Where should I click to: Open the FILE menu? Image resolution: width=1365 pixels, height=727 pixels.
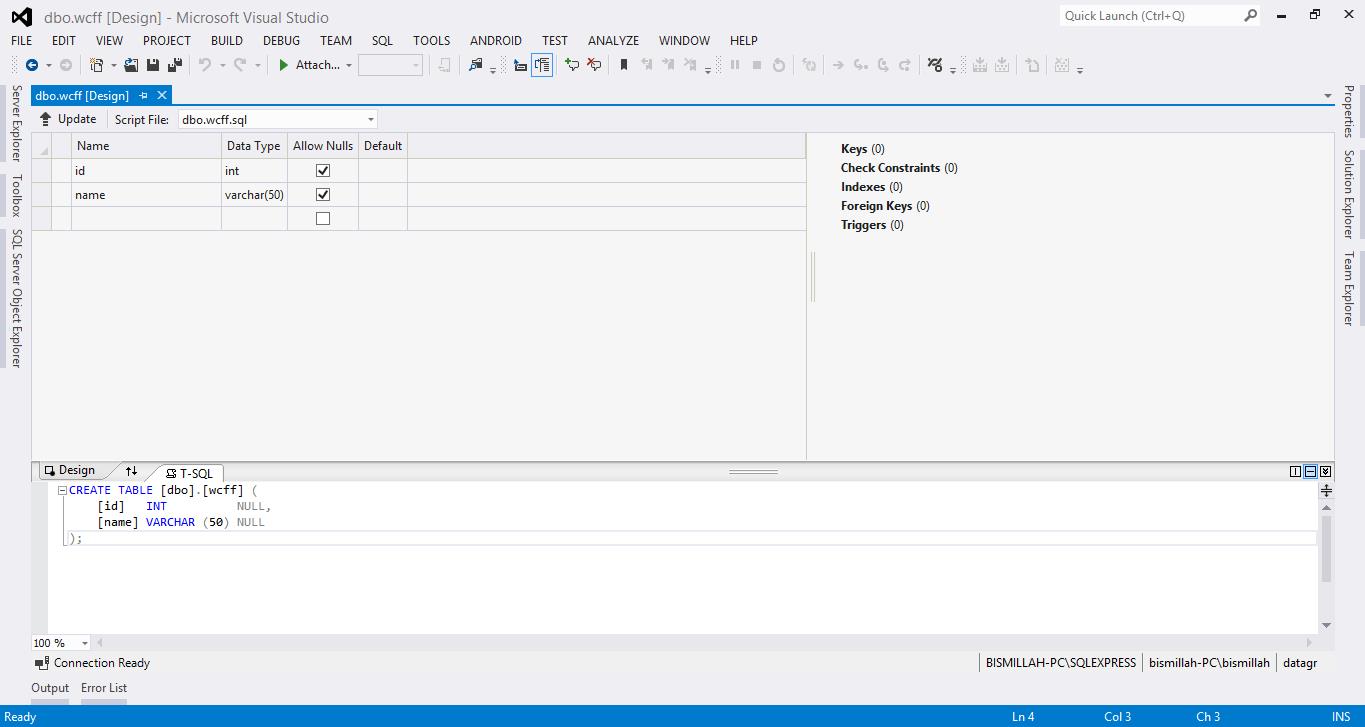click(x=21, y=40)
